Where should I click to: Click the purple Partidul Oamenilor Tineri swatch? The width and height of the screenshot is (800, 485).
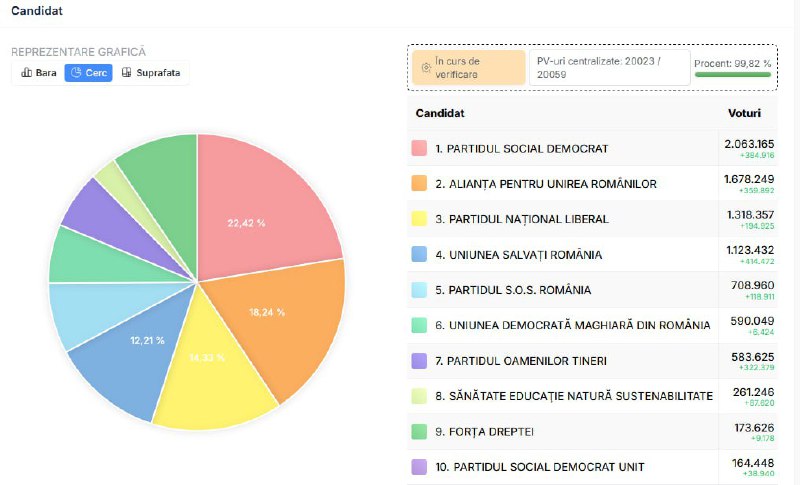[420, 360]
